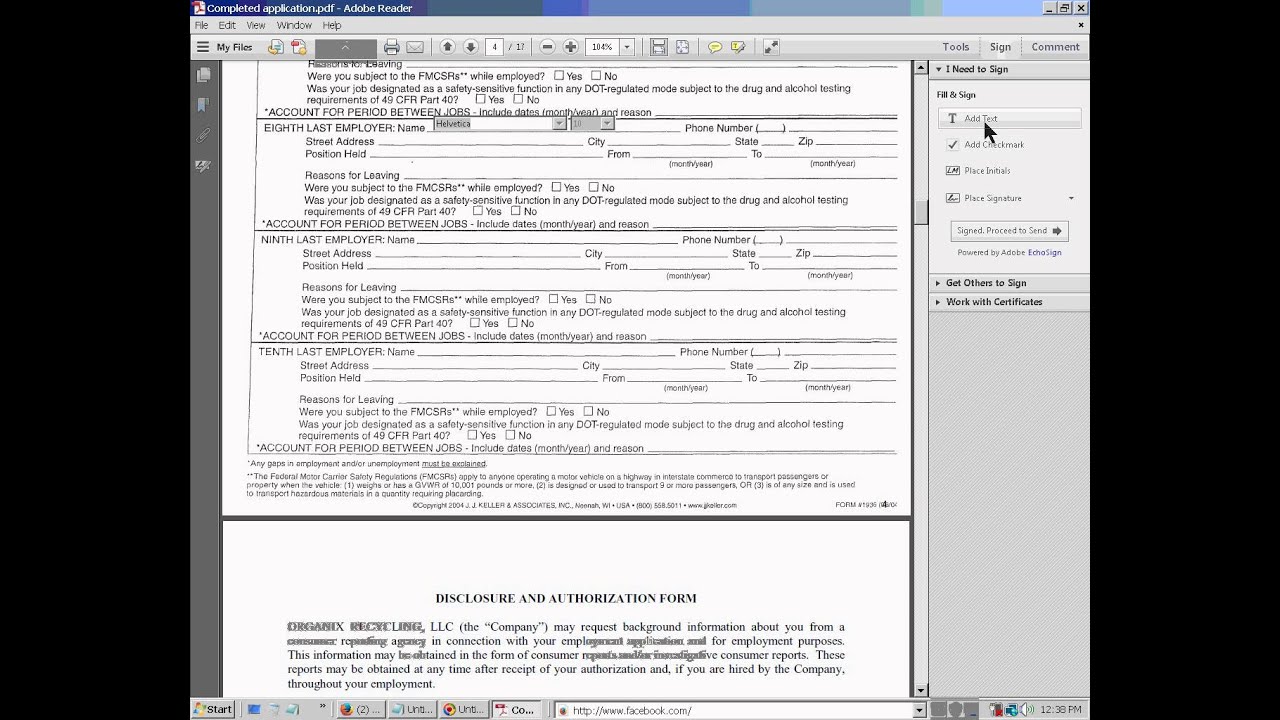Select the Add Text tool
The width and height of the screenshot is (1280, 720).
click(1009, 118)
